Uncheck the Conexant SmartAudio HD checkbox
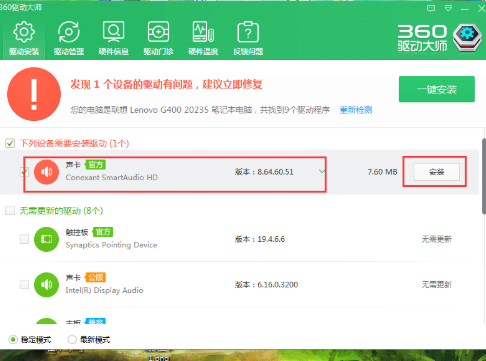The width and height of the screenshot is (486, 361). 24,172
